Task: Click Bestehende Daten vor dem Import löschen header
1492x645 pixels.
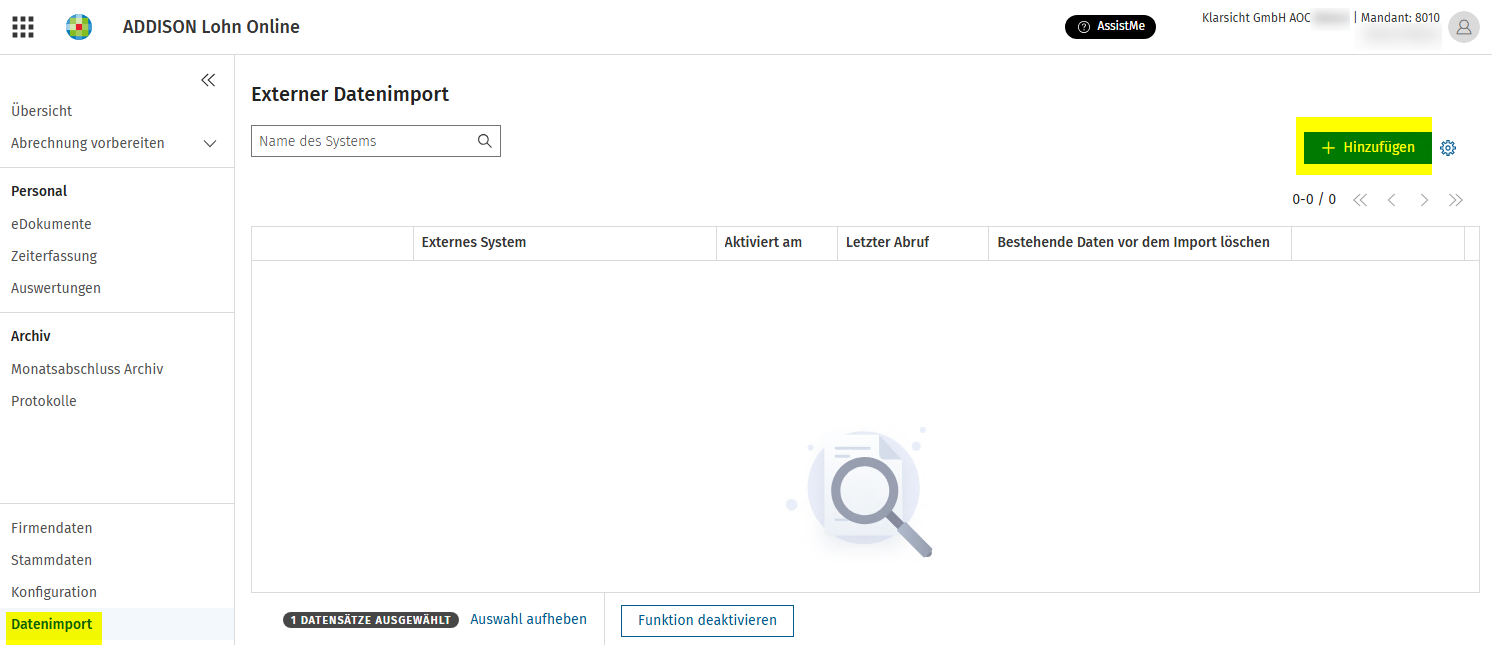Action: pyautogui.click(x=1140, y=243)
